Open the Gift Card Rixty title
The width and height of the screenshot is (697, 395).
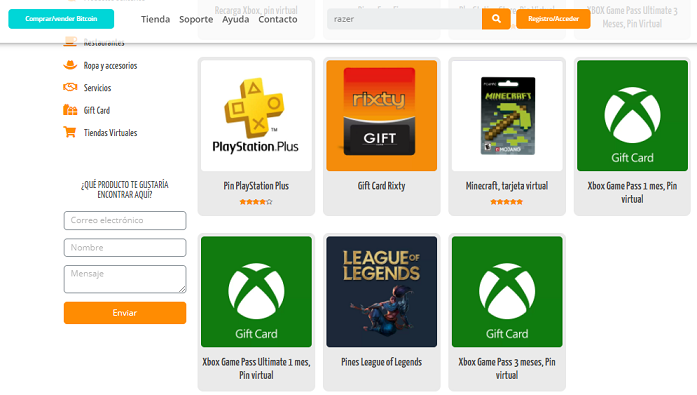pos(381,186)
